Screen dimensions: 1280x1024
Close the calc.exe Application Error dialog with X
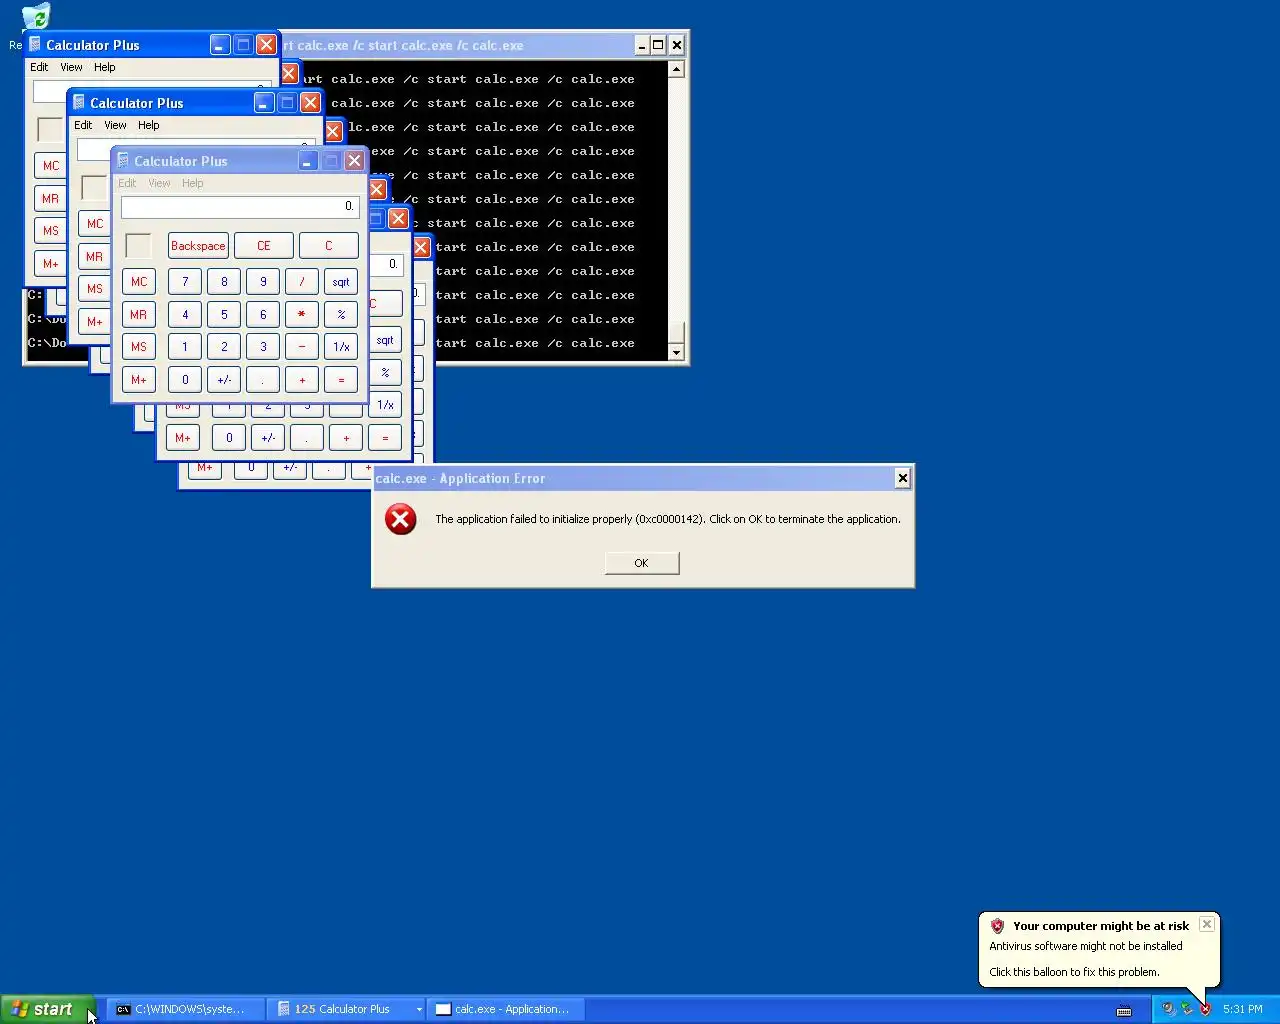click(x=902, y=478)
